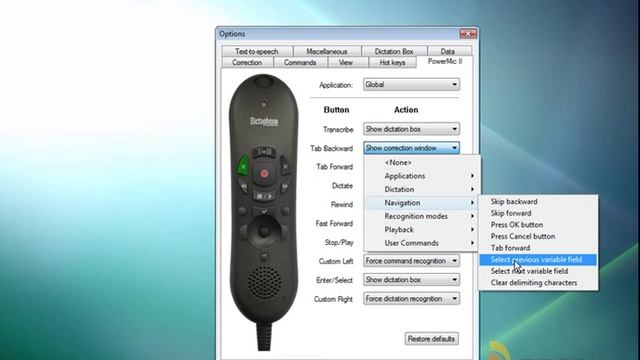Click the red record button on microphone image

(264, 174)
